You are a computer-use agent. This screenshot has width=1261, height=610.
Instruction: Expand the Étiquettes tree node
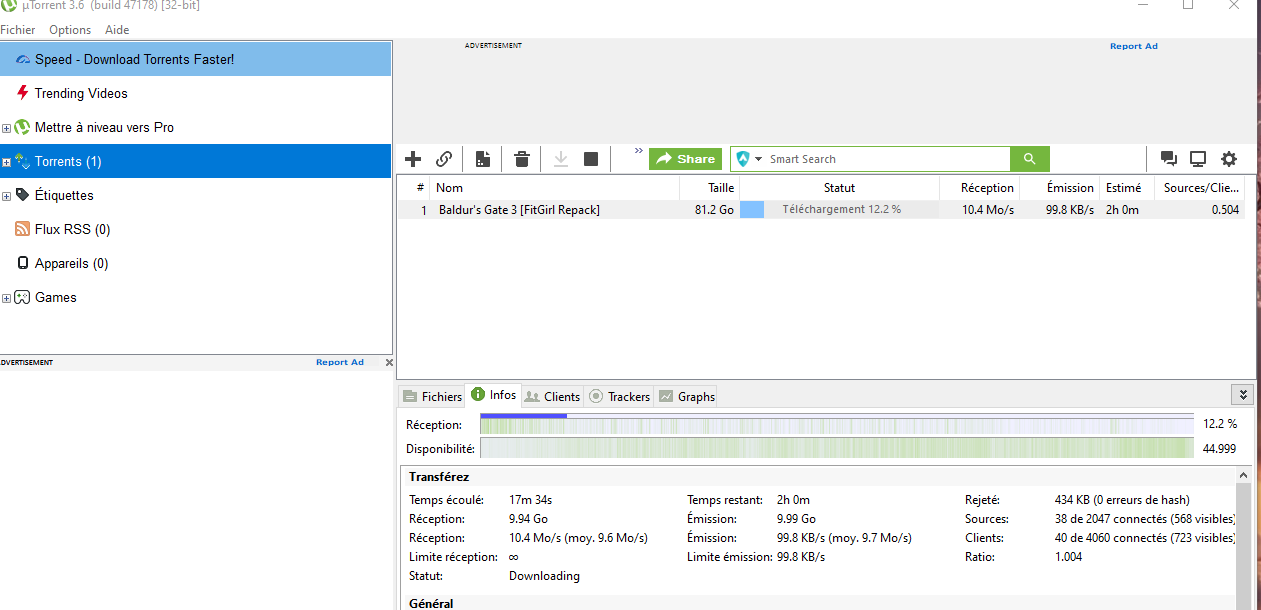(7, 196)
